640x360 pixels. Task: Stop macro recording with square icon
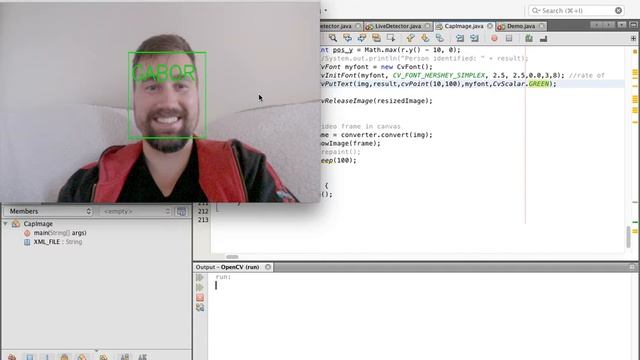pos(509,38)
